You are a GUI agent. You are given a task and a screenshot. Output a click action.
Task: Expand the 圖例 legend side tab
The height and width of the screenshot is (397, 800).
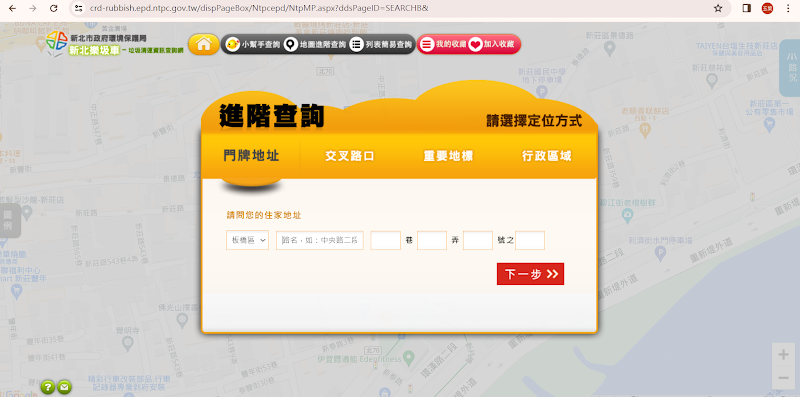click(x=9, y=220)
